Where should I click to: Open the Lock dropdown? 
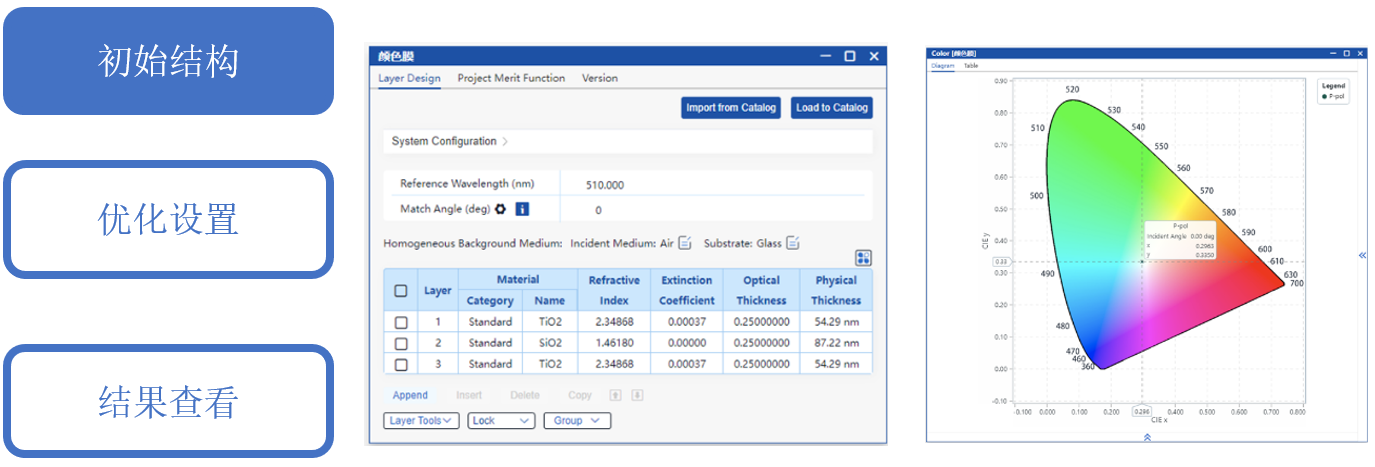502,421
